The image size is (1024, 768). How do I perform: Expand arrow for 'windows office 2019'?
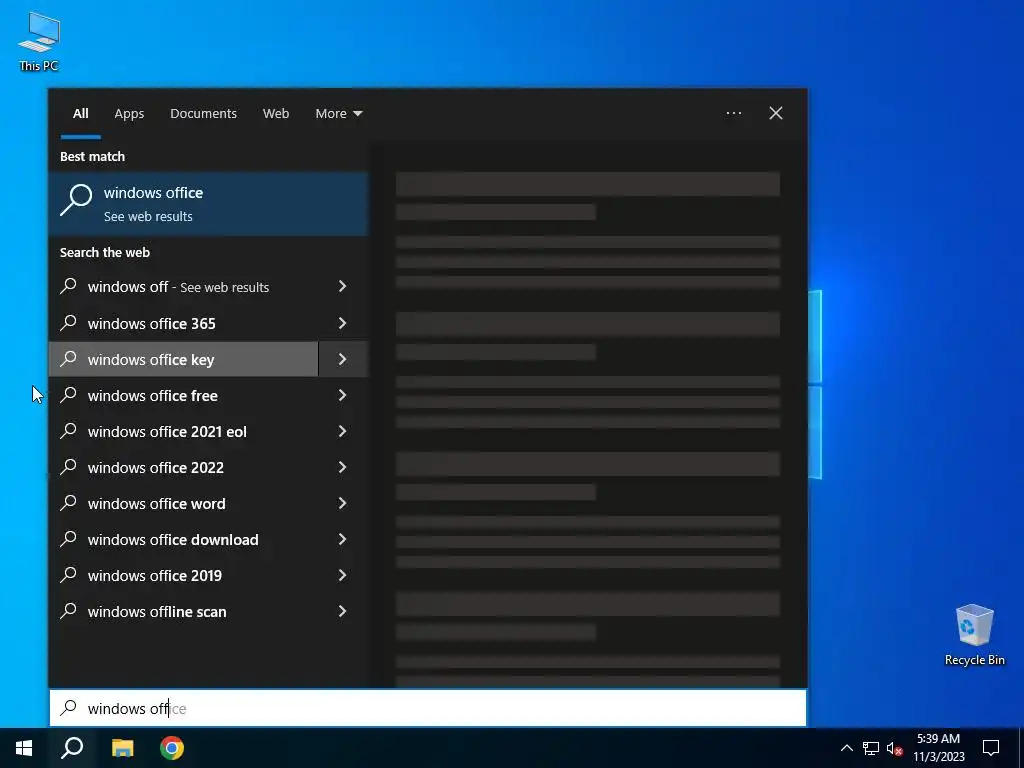pos(343,575)
